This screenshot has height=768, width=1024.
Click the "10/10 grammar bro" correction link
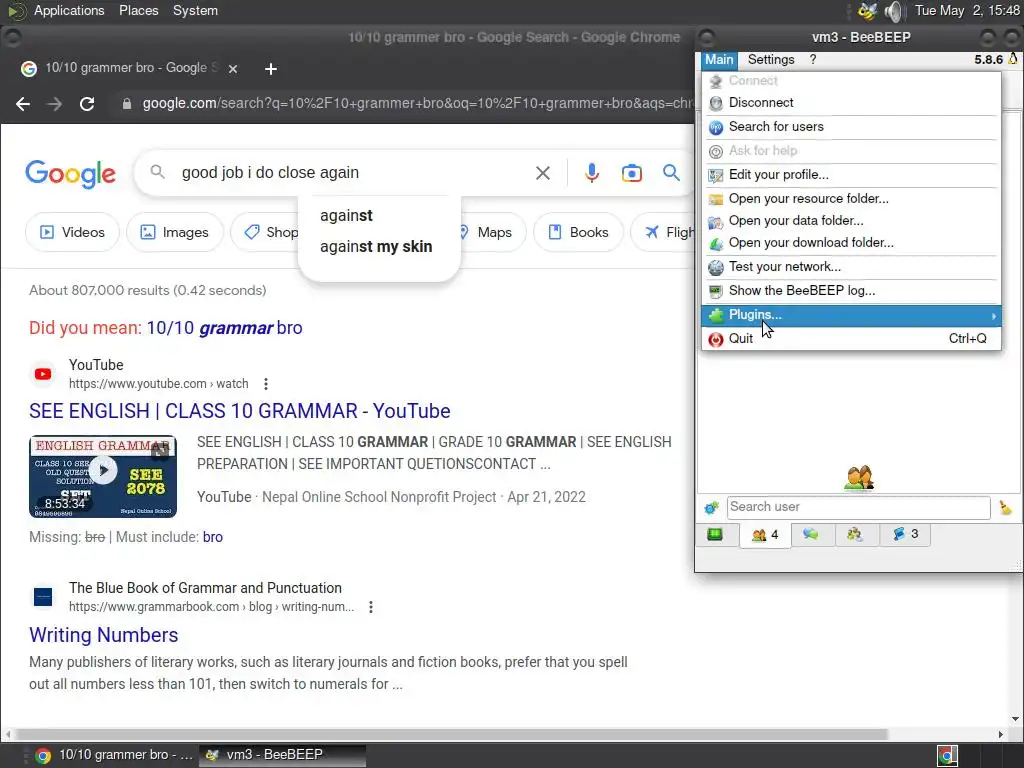[x=225, y=328]
